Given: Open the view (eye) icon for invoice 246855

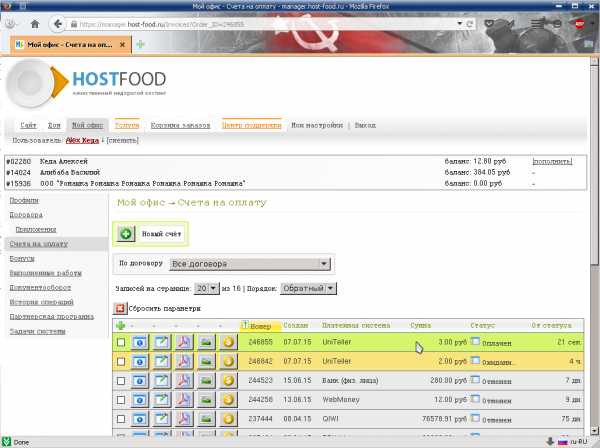Looking at the screenshot, I should tap(139, 343).
